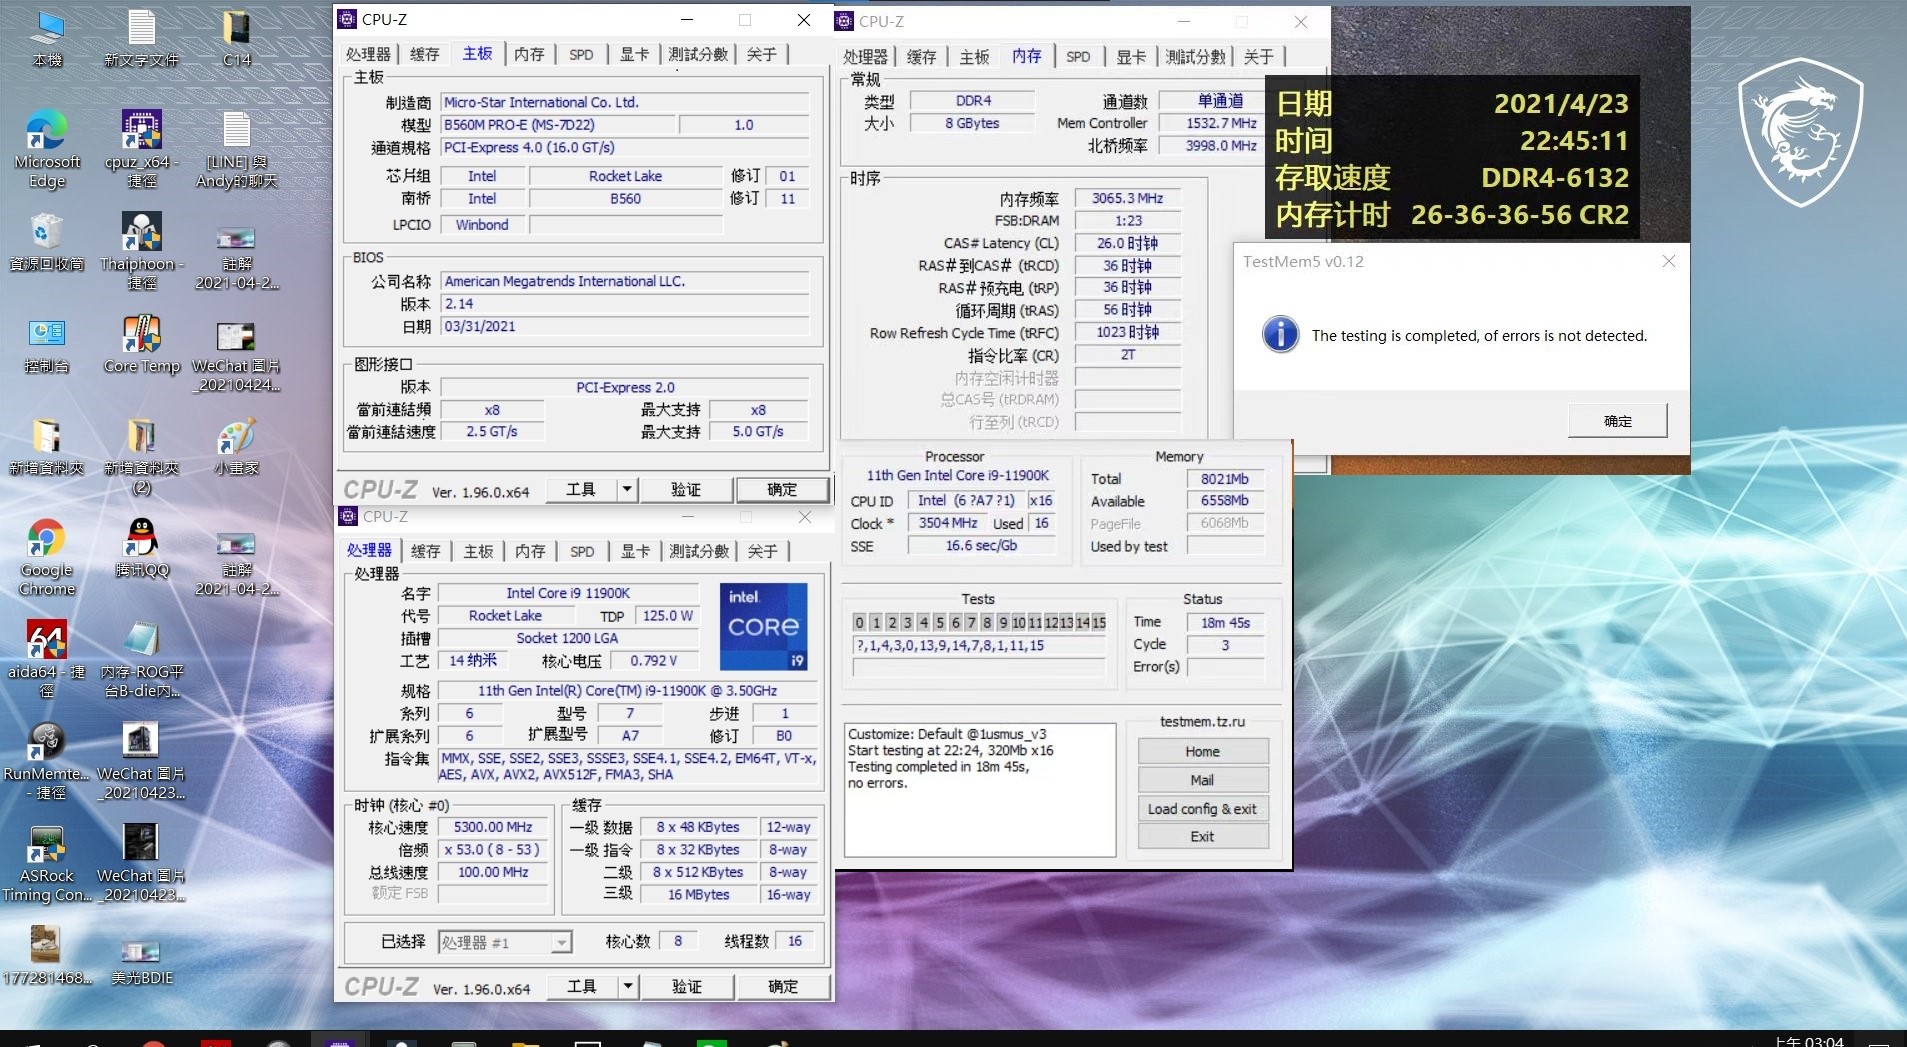Expand the 工具 dropdown arrow in processor CPU-Z window
The image size is (1907, 1047).
coord(628,986)
